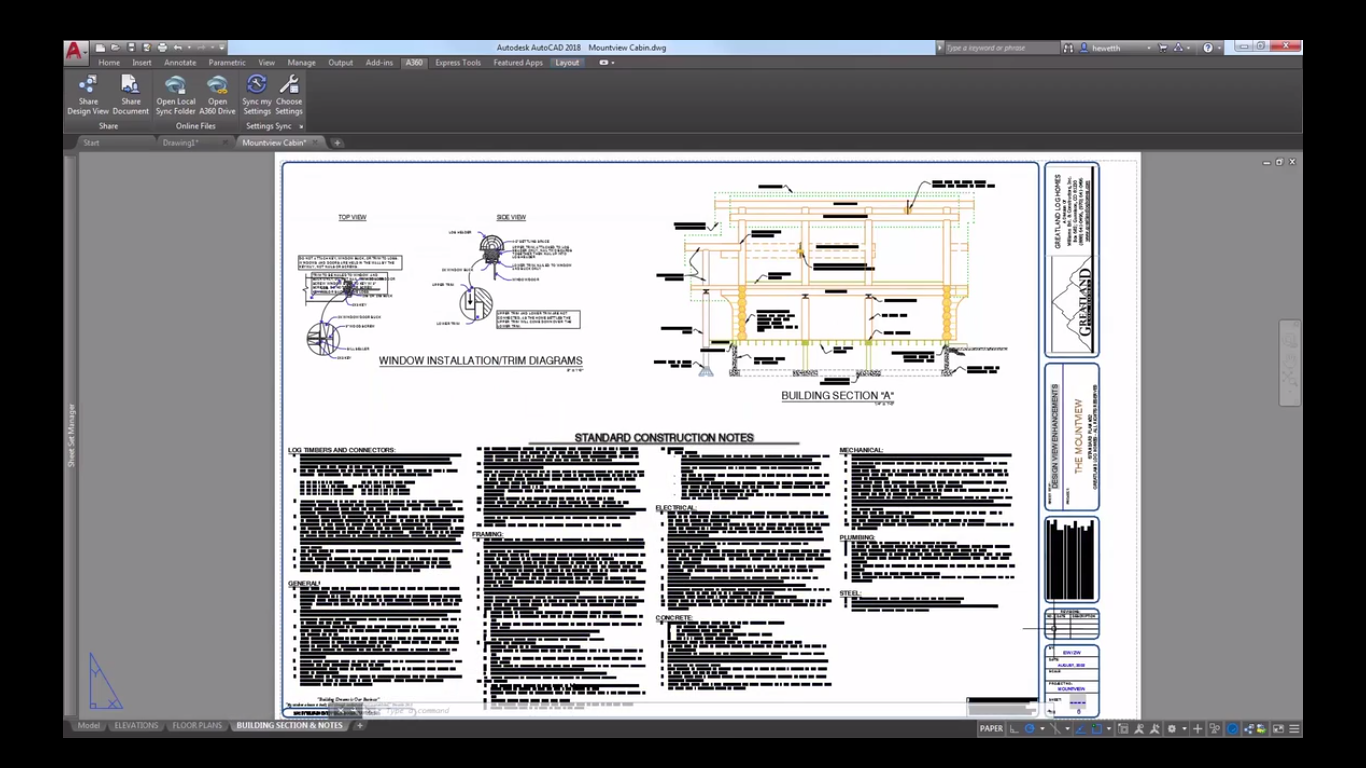Image resolution: width=1366 pixels, height=768 pixels.
Task: Open the status bar Customization menu icon
Action: pos(1294,729)
